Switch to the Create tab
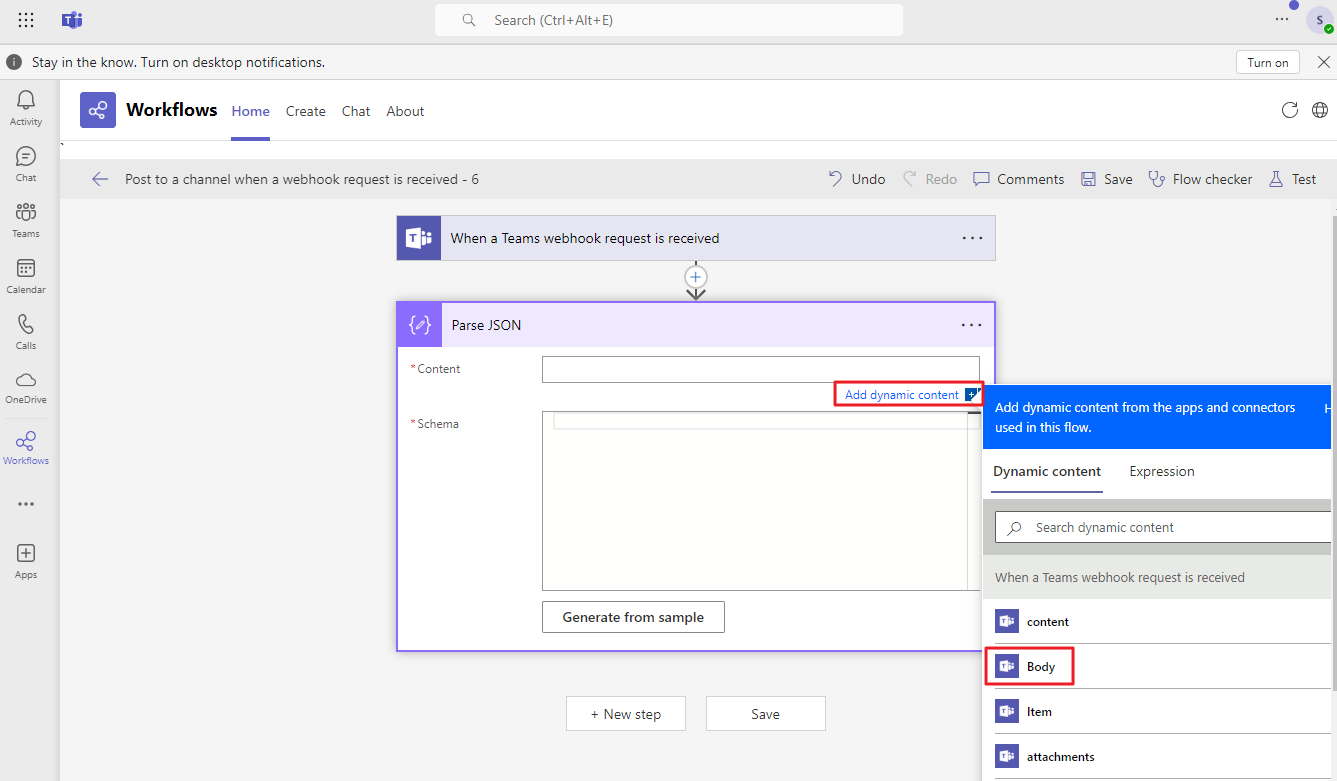The image size is (1337, 781). click(306, 111)
